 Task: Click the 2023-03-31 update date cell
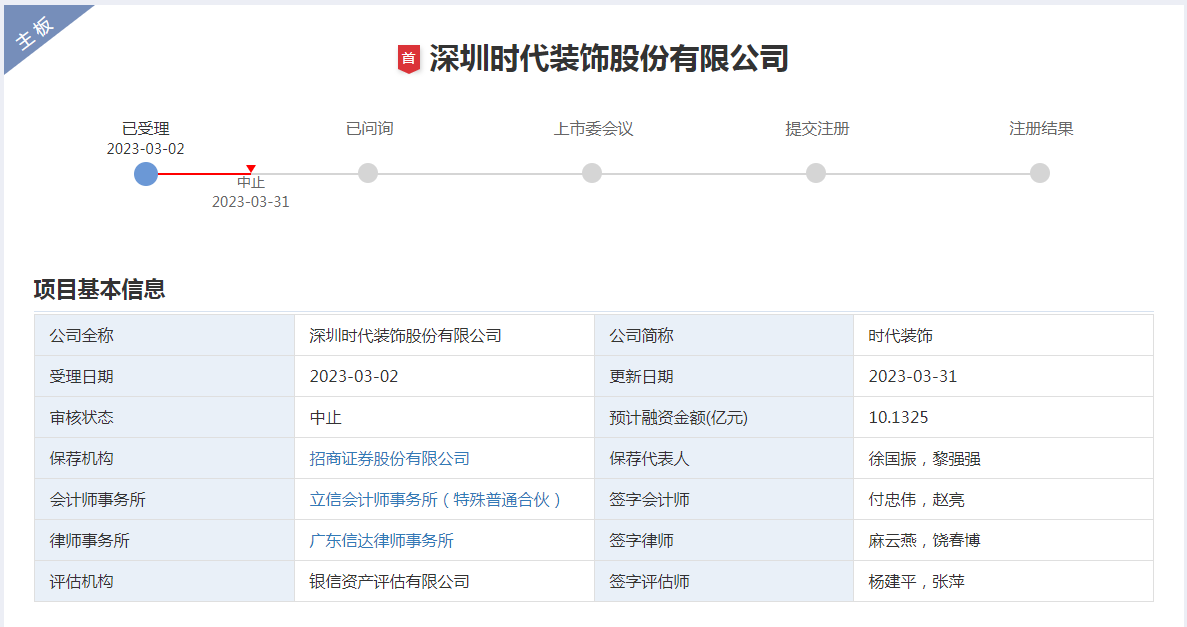[x=912, y=377]
